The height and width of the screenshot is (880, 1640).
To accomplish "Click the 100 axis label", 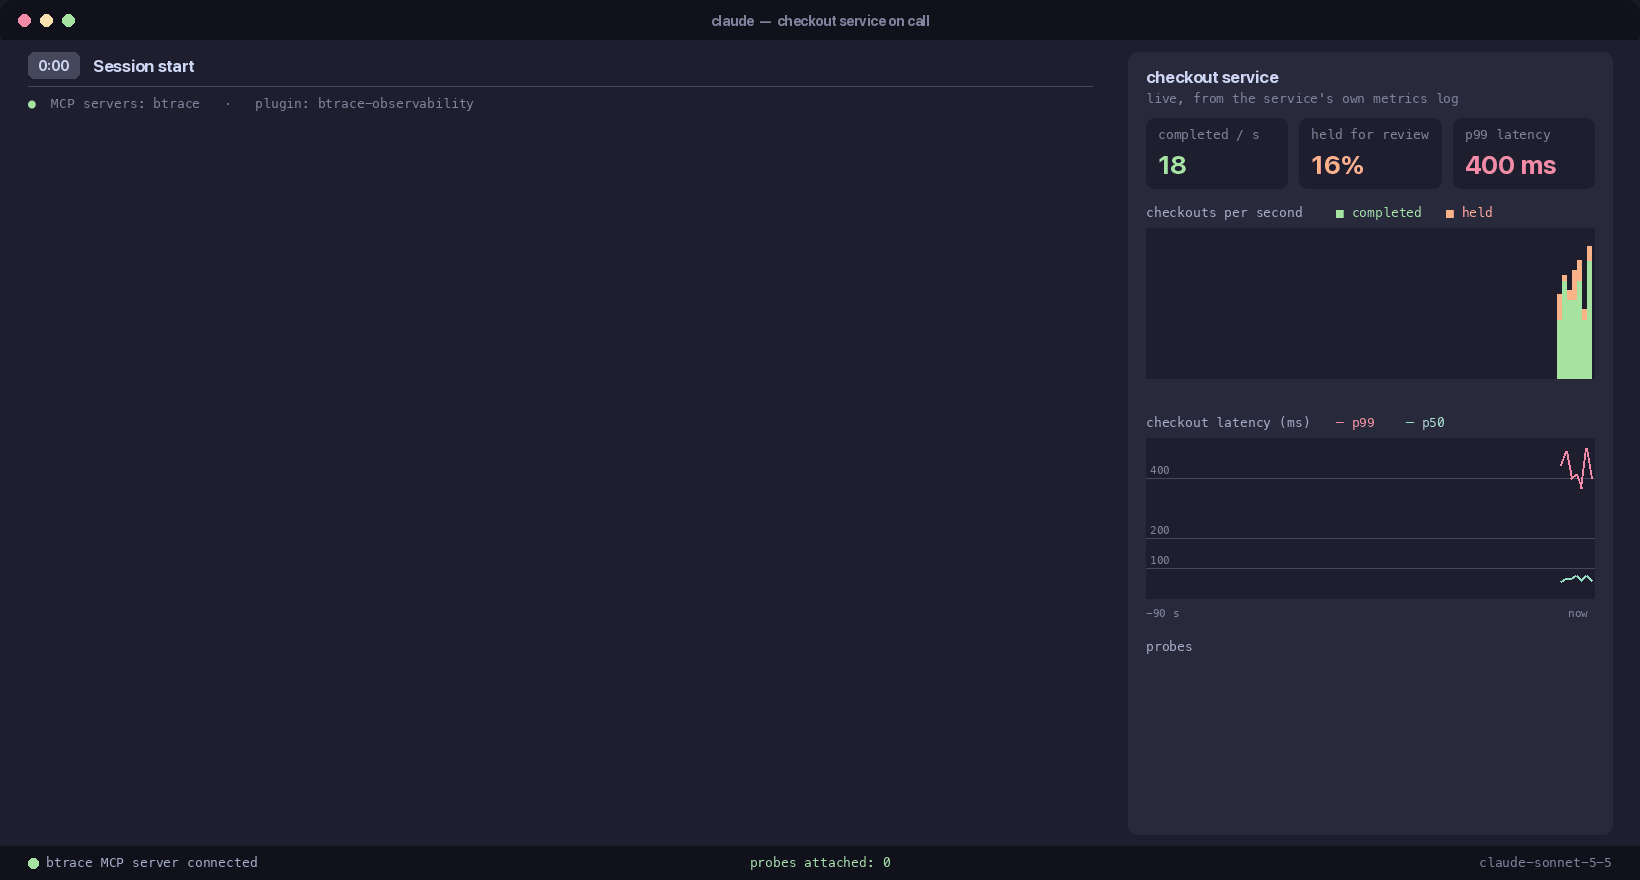I will (x=1160, y=560).
